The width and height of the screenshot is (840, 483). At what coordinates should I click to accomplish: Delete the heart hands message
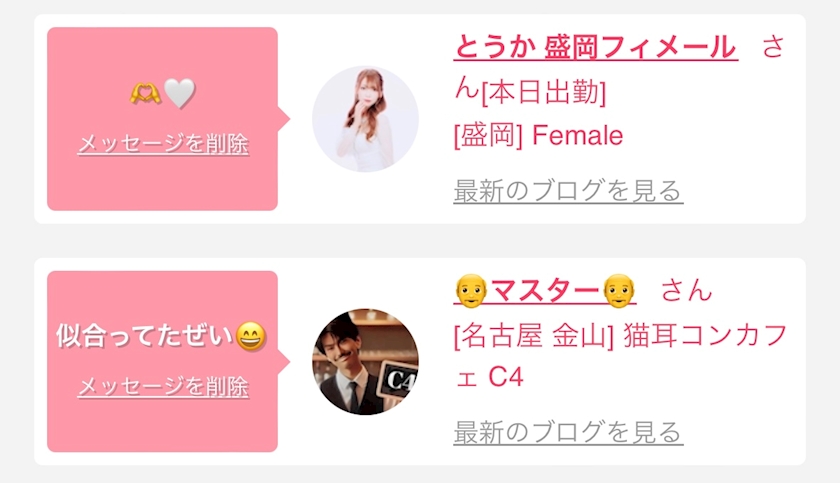click(163, 144)
